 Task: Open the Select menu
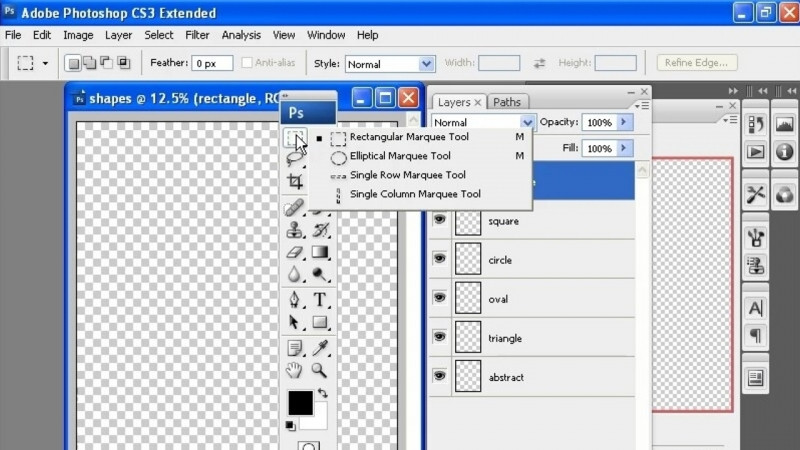(x=159, y=35)
